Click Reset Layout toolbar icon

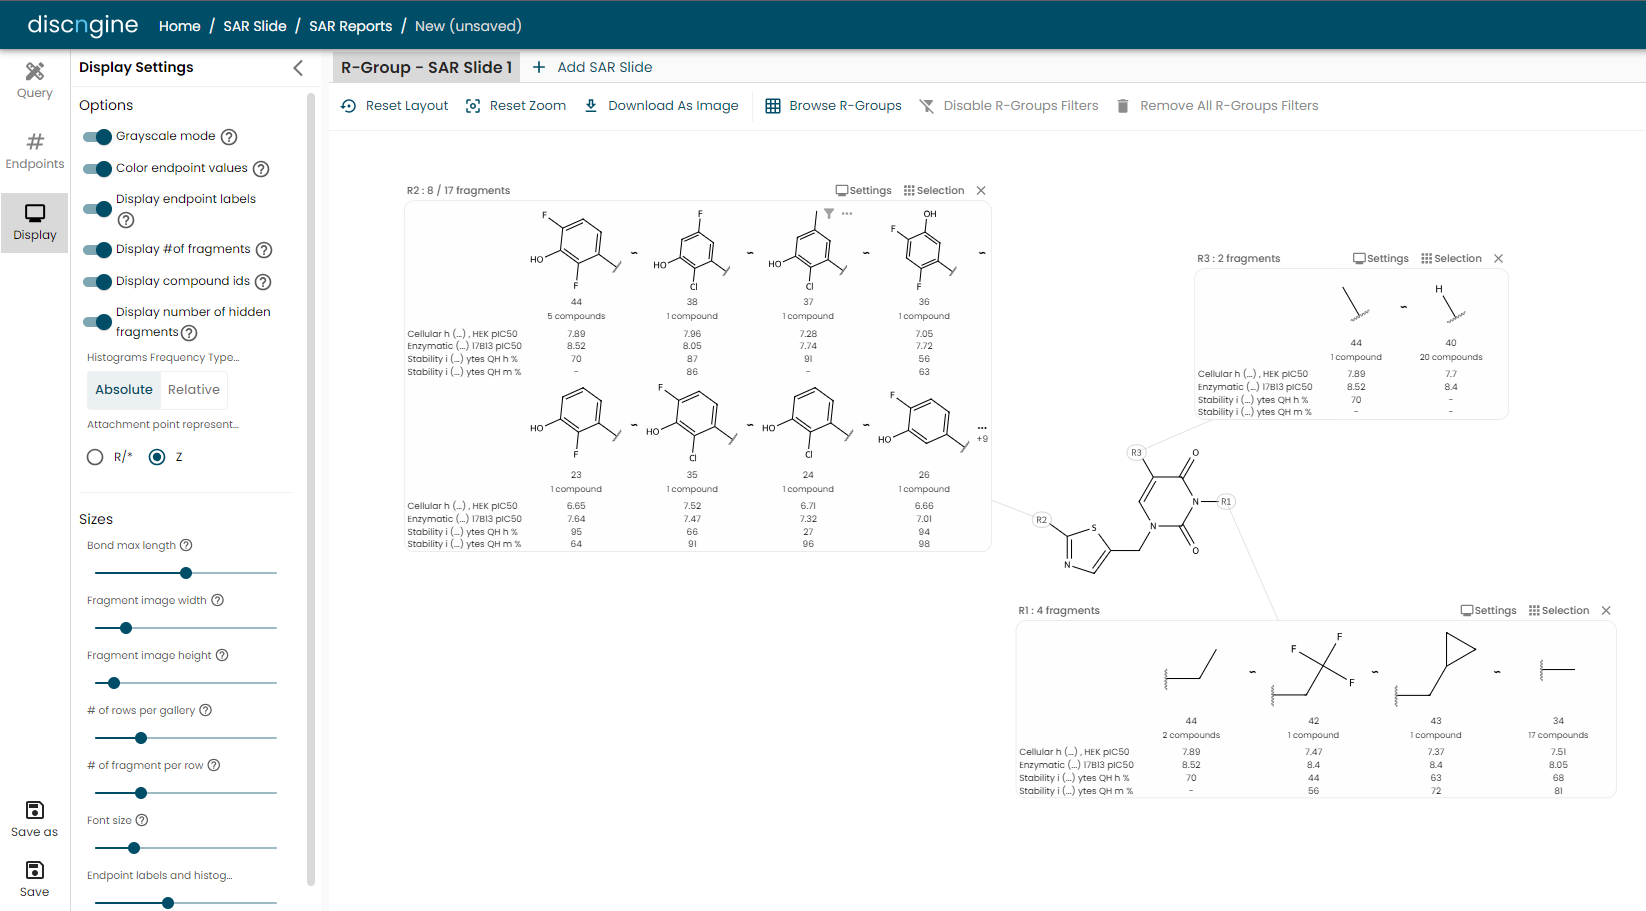click(x=348, y=106)
